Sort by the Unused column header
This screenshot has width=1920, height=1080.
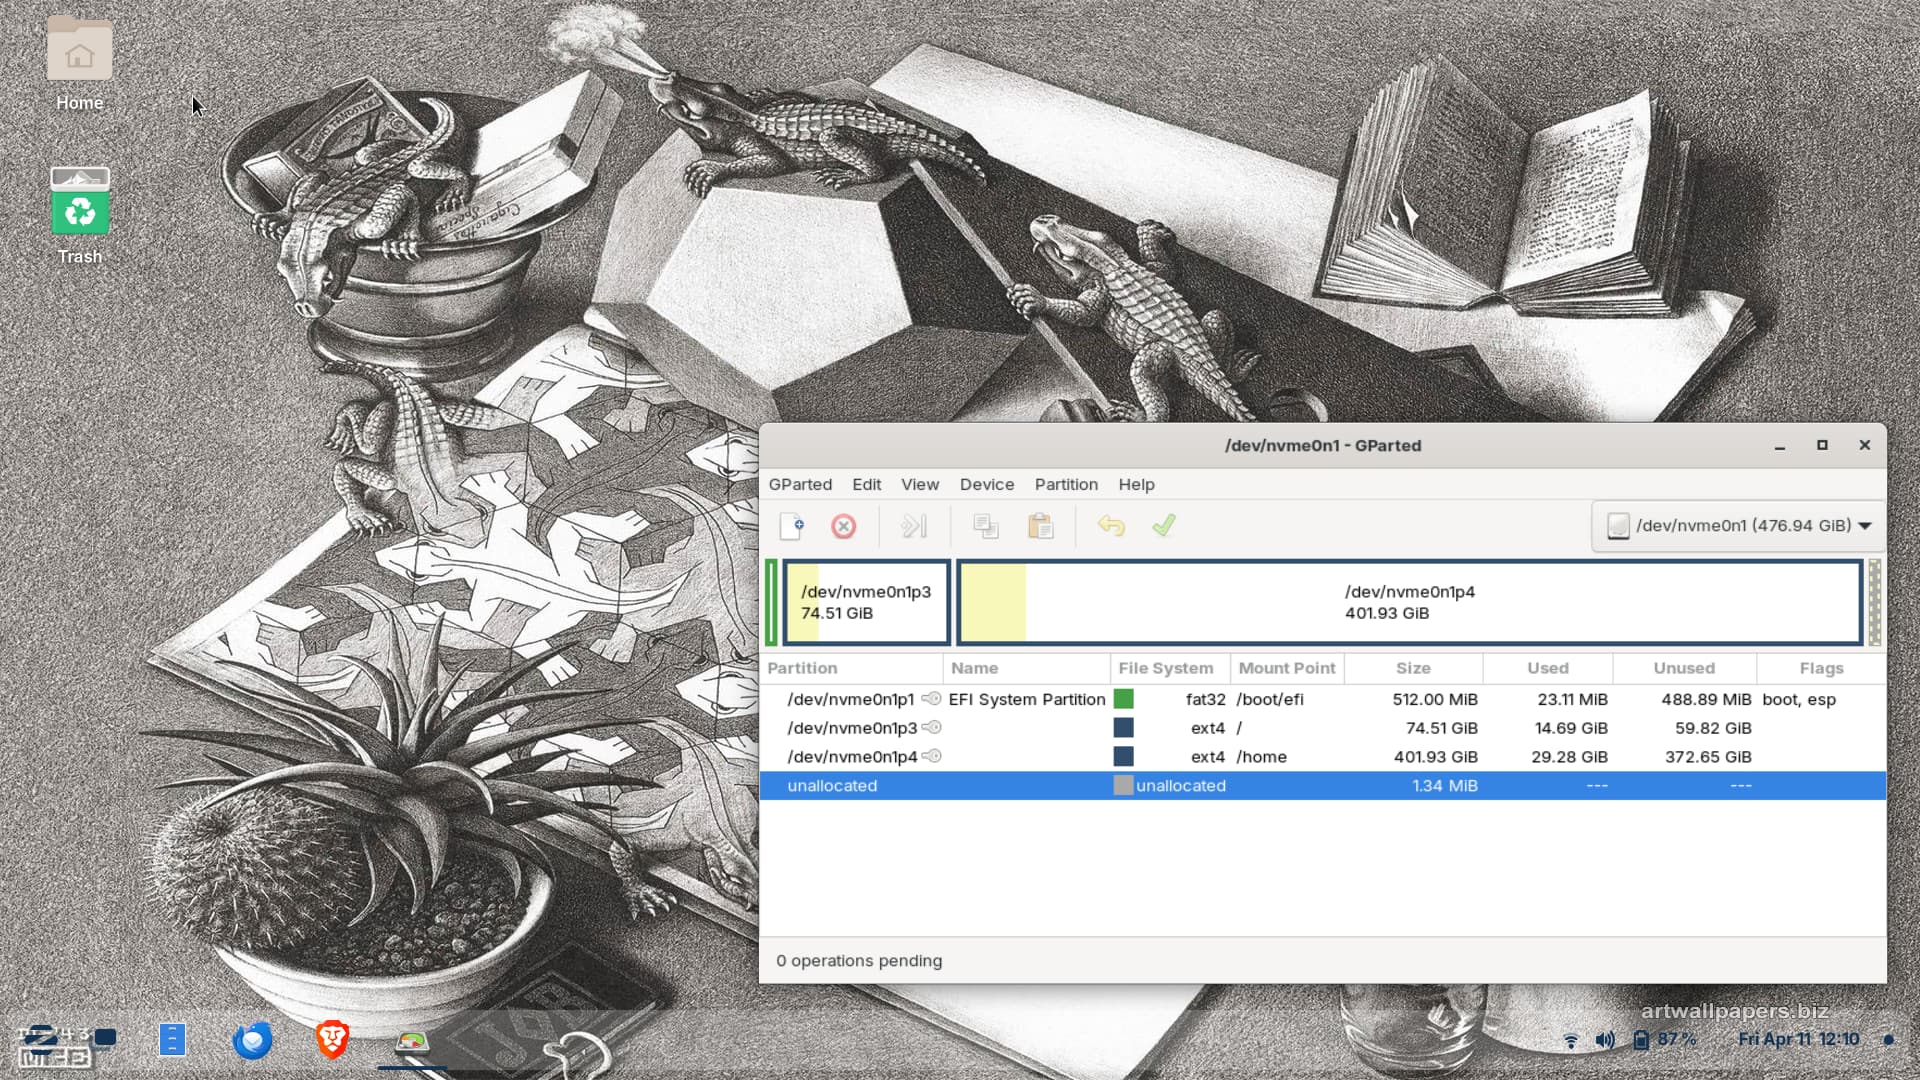[x=1684, y=668]
